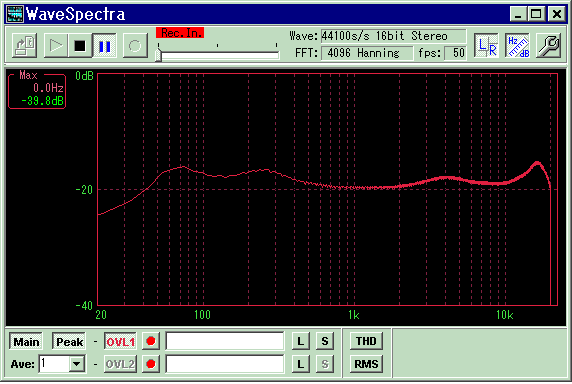
Task: Click the OVL1 overlay name field
Action: (x=225, y=341)
